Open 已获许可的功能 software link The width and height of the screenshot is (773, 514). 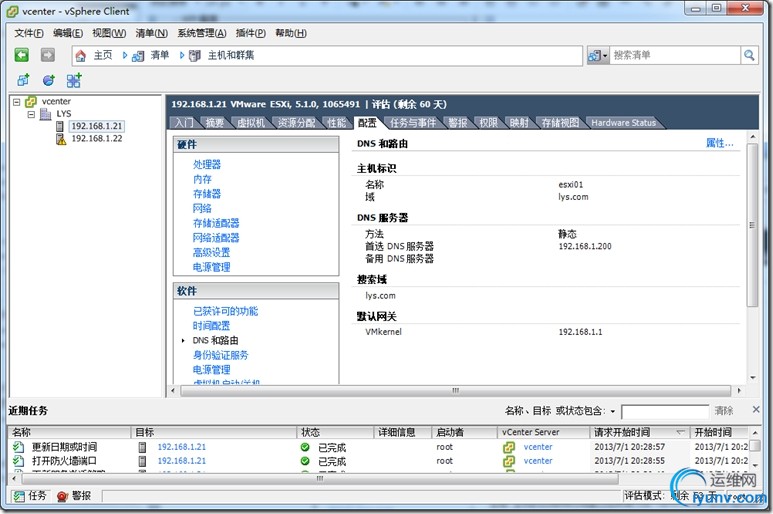225,311
